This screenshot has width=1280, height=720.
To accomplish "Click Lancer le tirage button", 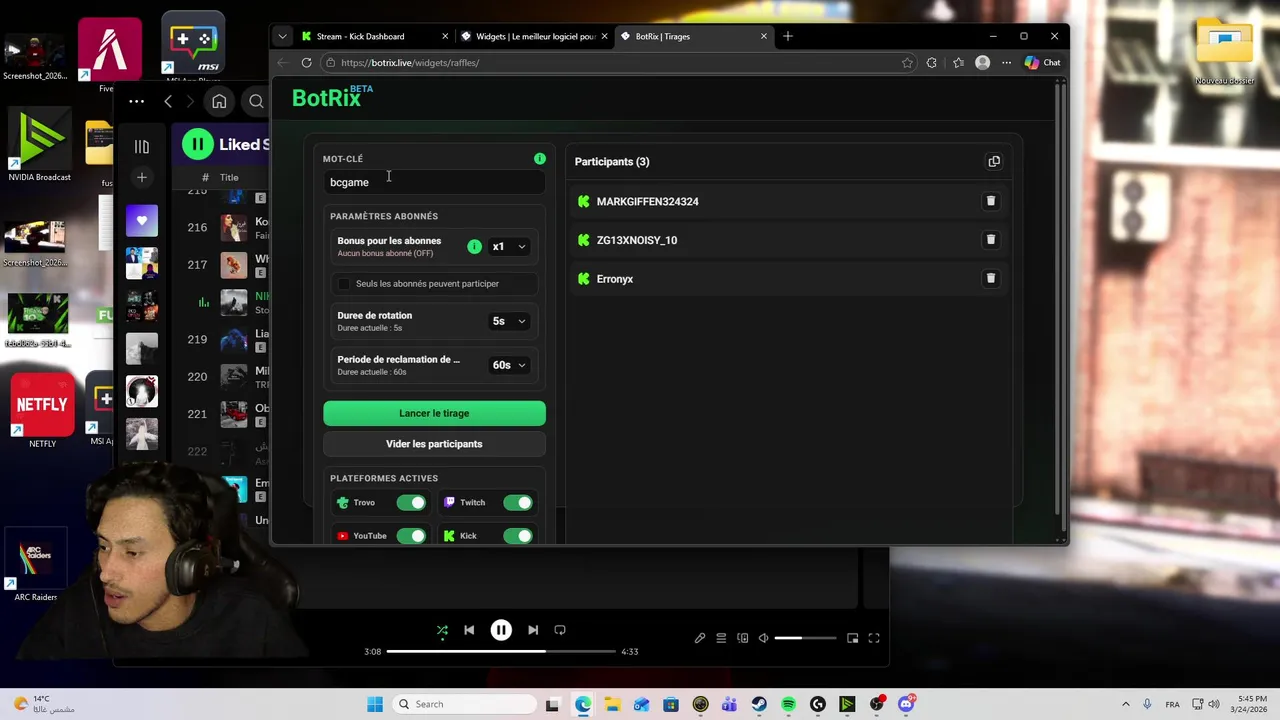I will tap(434, 413).
